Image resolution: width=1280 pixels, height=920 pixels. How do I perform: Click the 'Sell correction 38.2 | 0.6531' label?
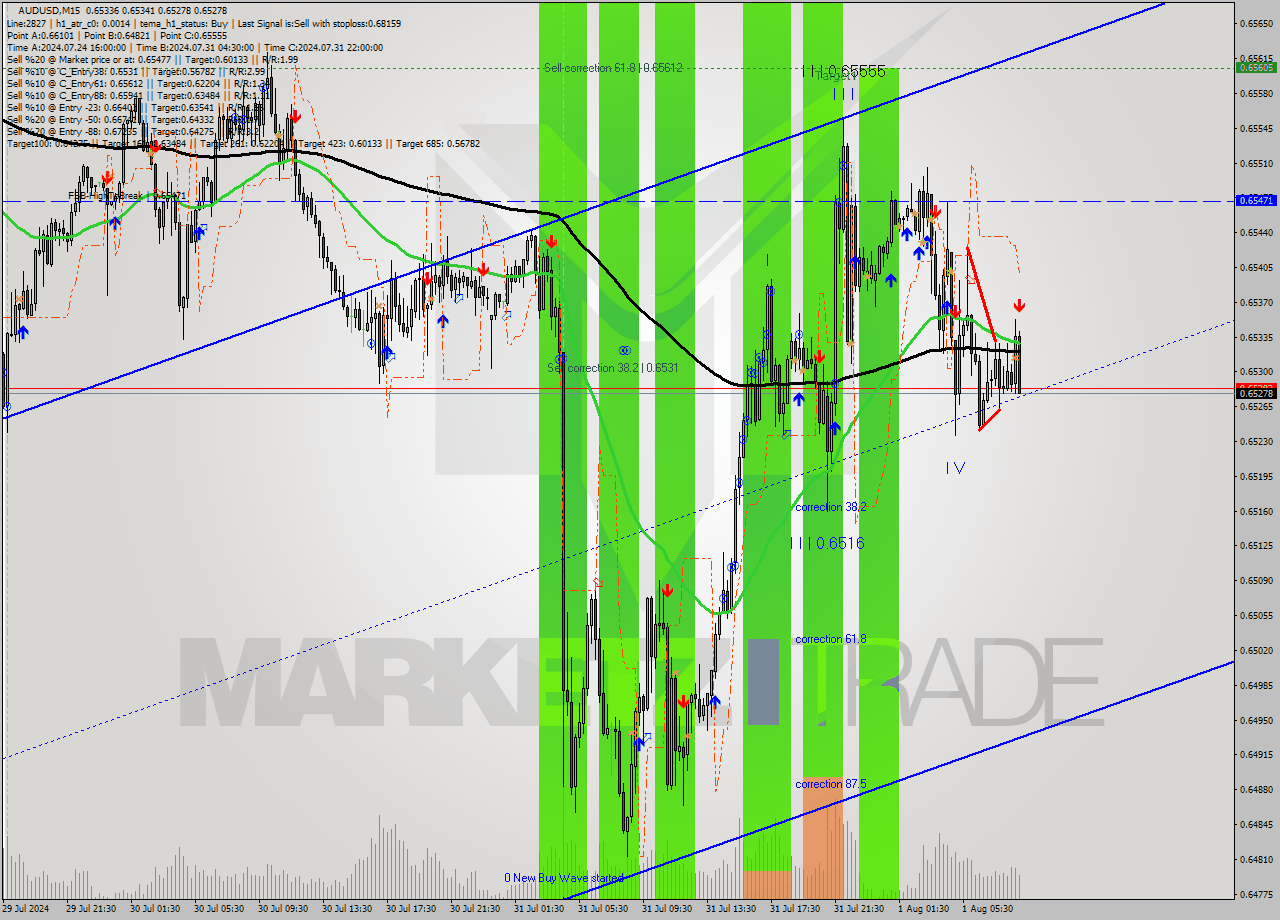click(x=613, y=368)
